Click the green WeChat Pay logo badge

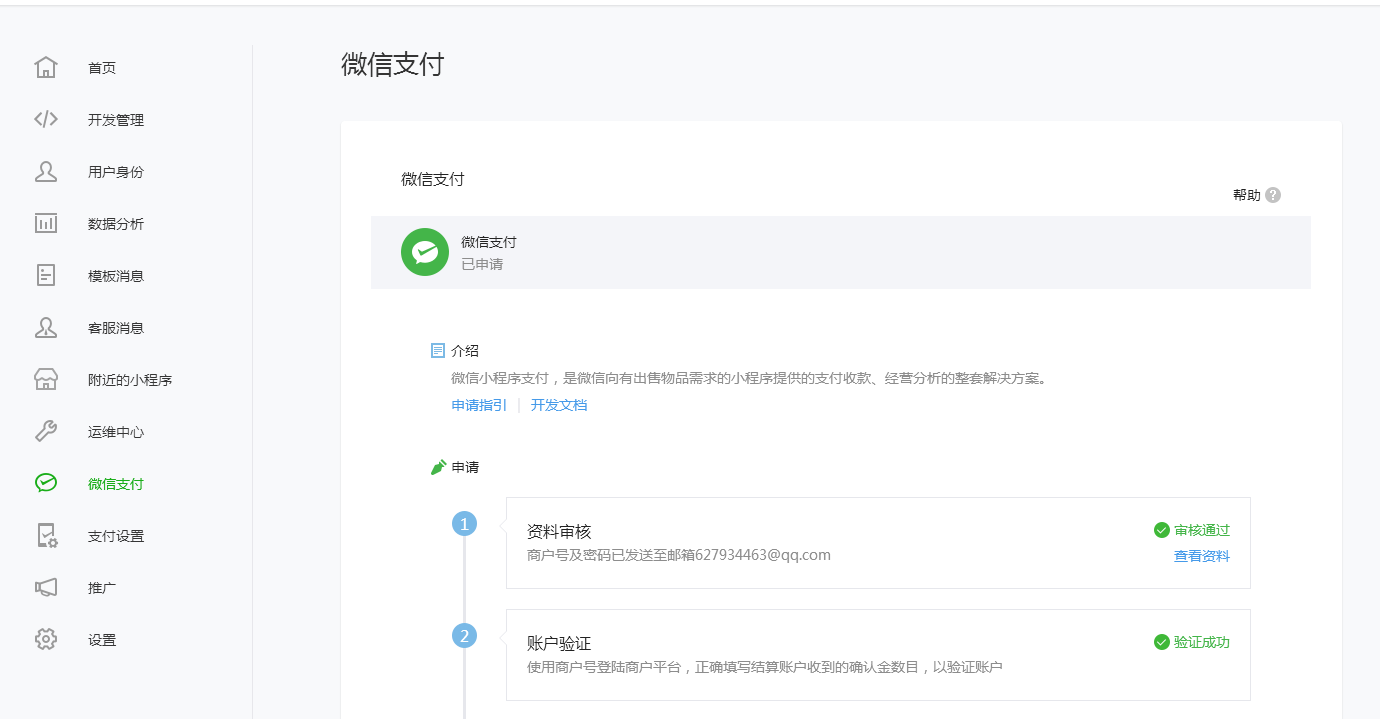424,252
